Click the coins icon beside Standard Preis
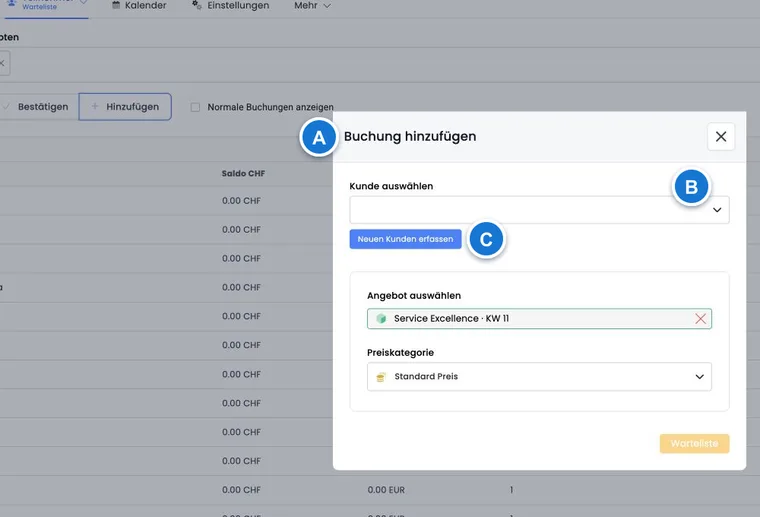This screenshot has width=760, height=517. tap(381, 376)
